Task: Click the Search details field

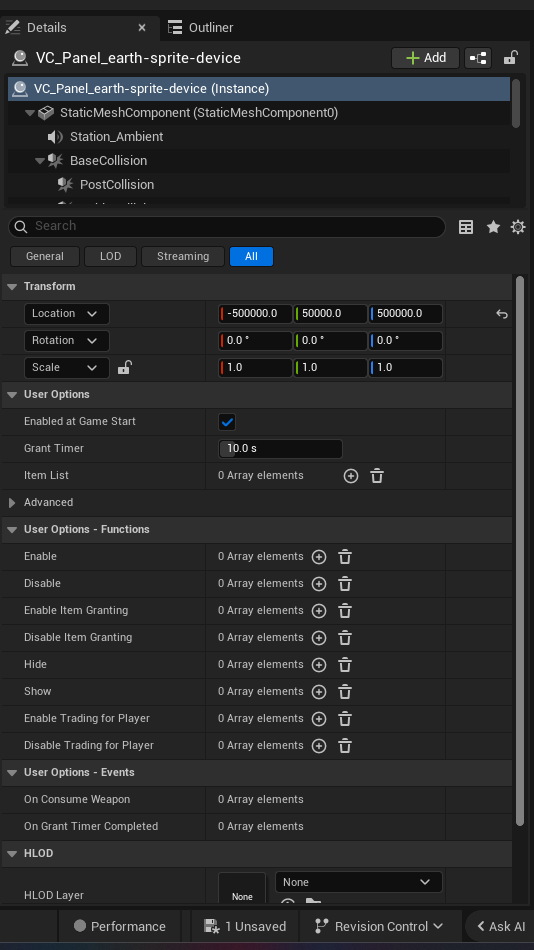Action: click(x=227, y=226)
